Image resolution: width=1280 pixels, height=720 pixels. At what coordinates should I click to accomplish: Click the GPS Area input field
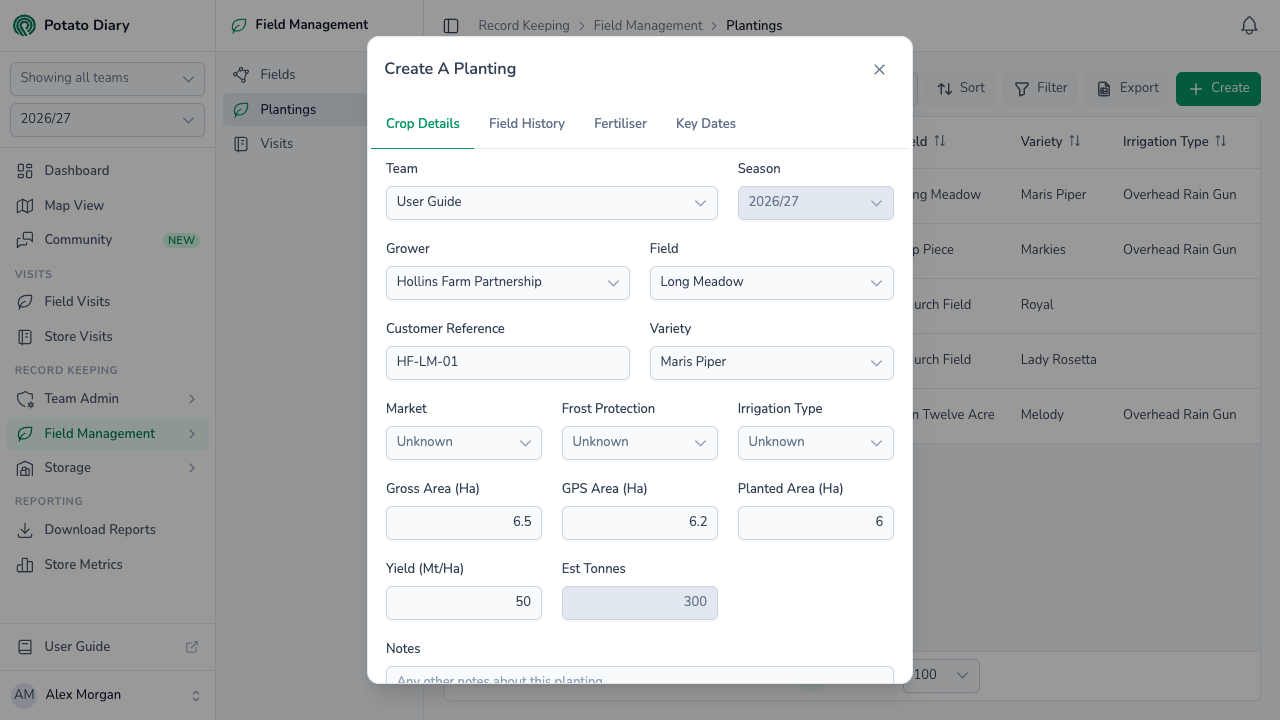[640, 523]
